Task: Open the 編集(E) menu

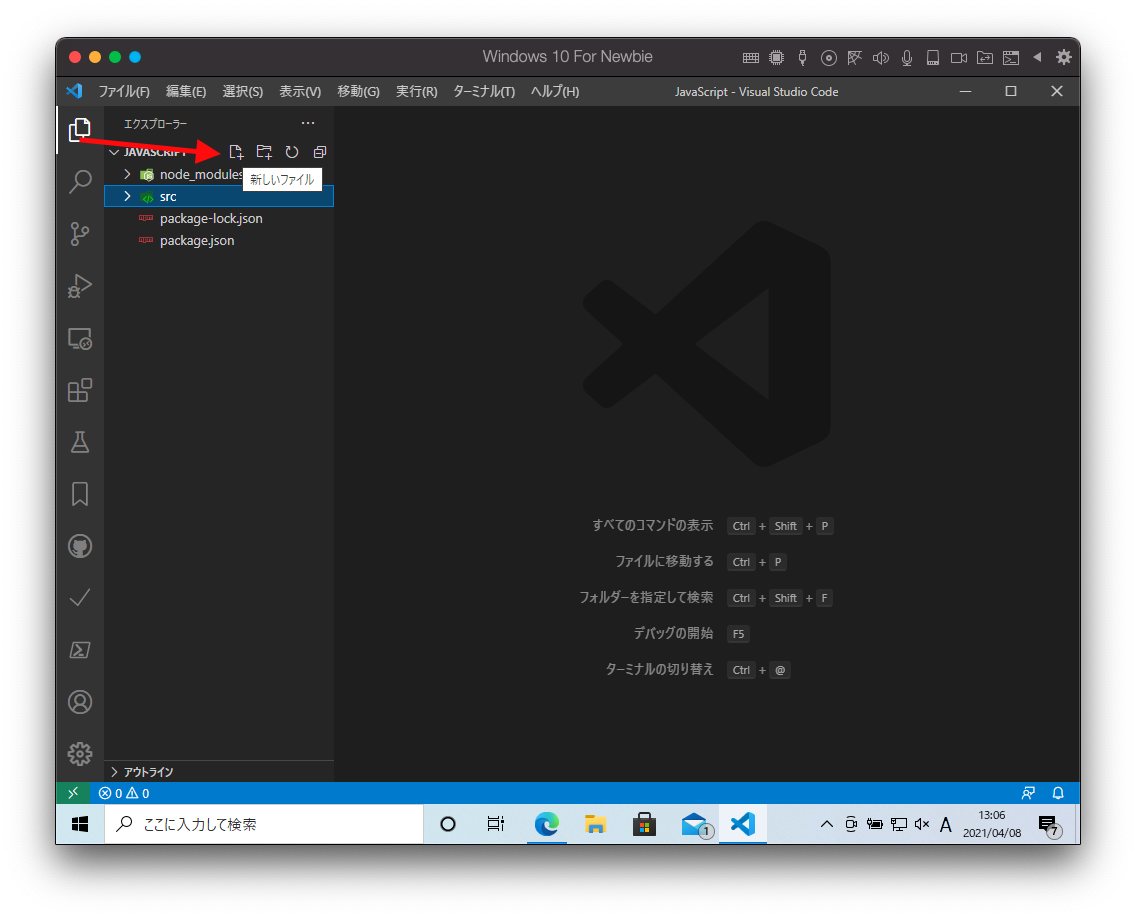Action: pyautogui.click(x=186, y=91)
